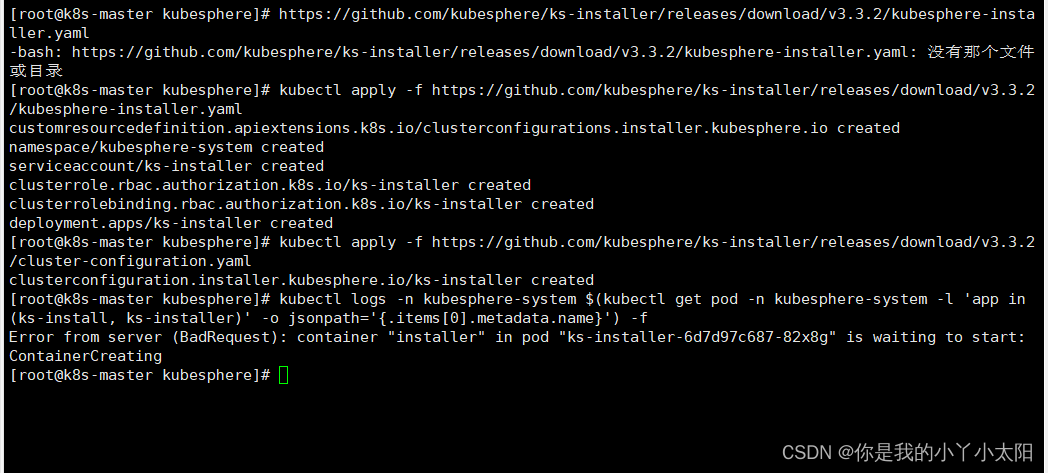Screen dimensions: 1048x473
Task: Select the customresourcedefinition created output line
Action: pyautogui.click(x=454, y=128)
